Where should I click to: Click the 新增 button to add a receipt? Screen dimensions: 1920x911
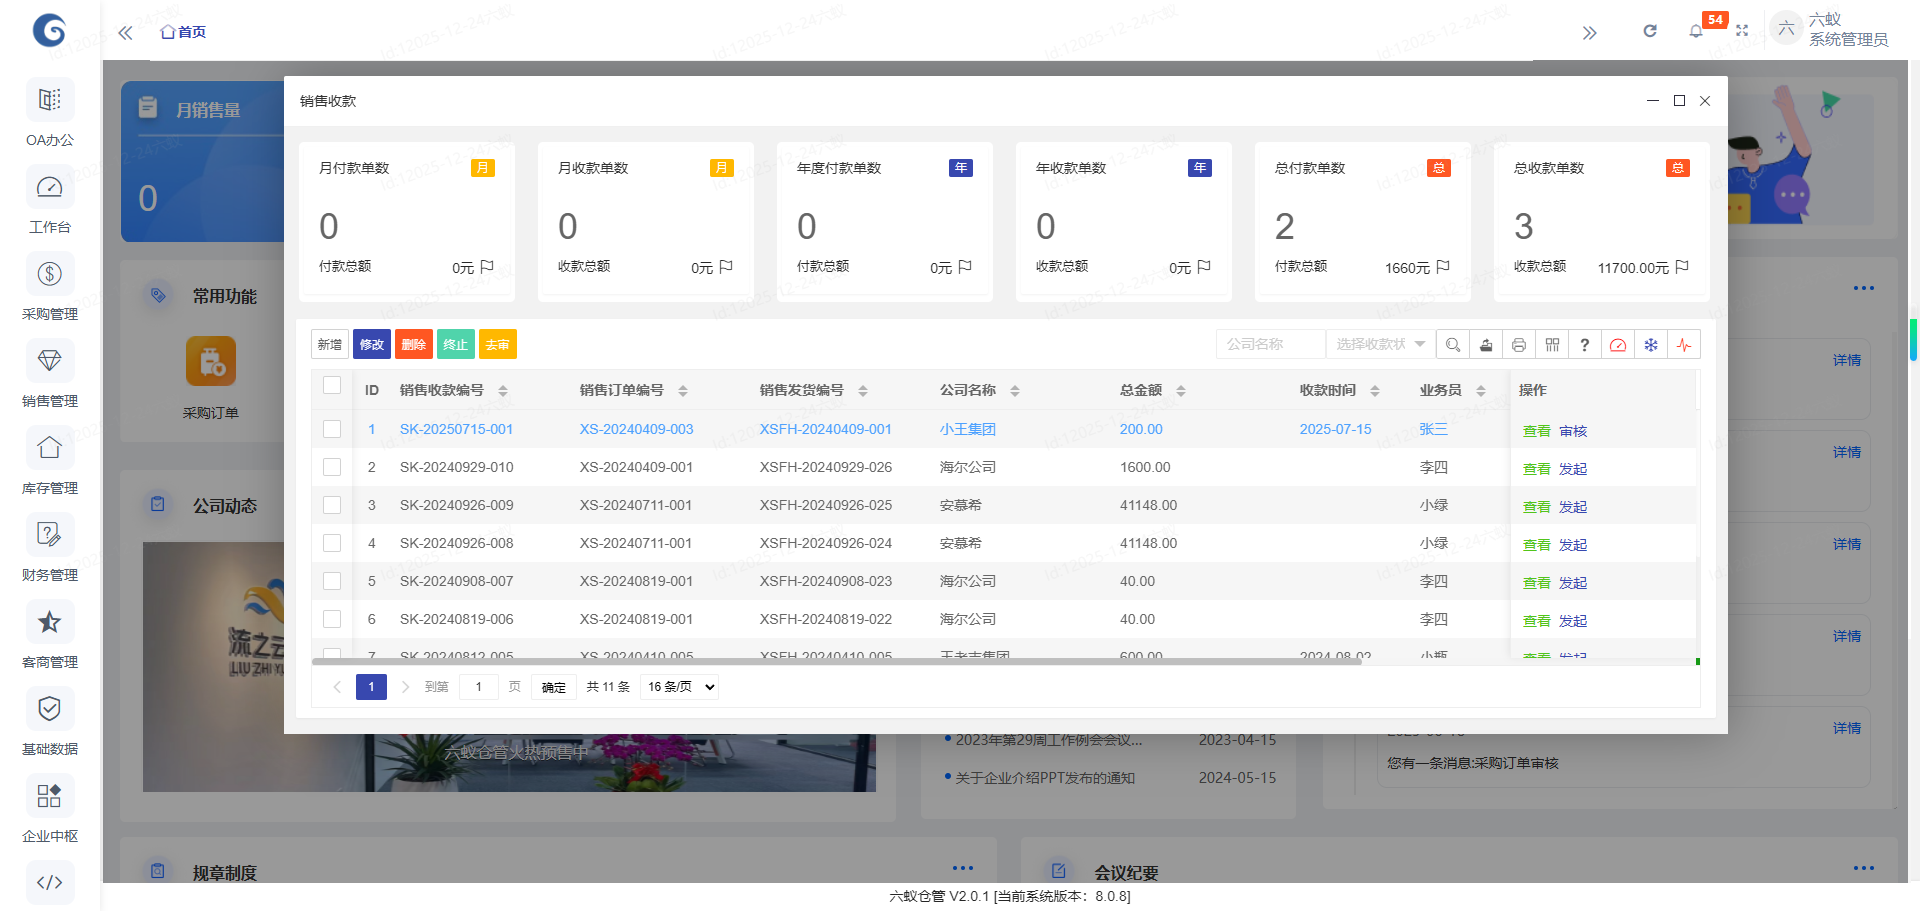pos(329,344)
